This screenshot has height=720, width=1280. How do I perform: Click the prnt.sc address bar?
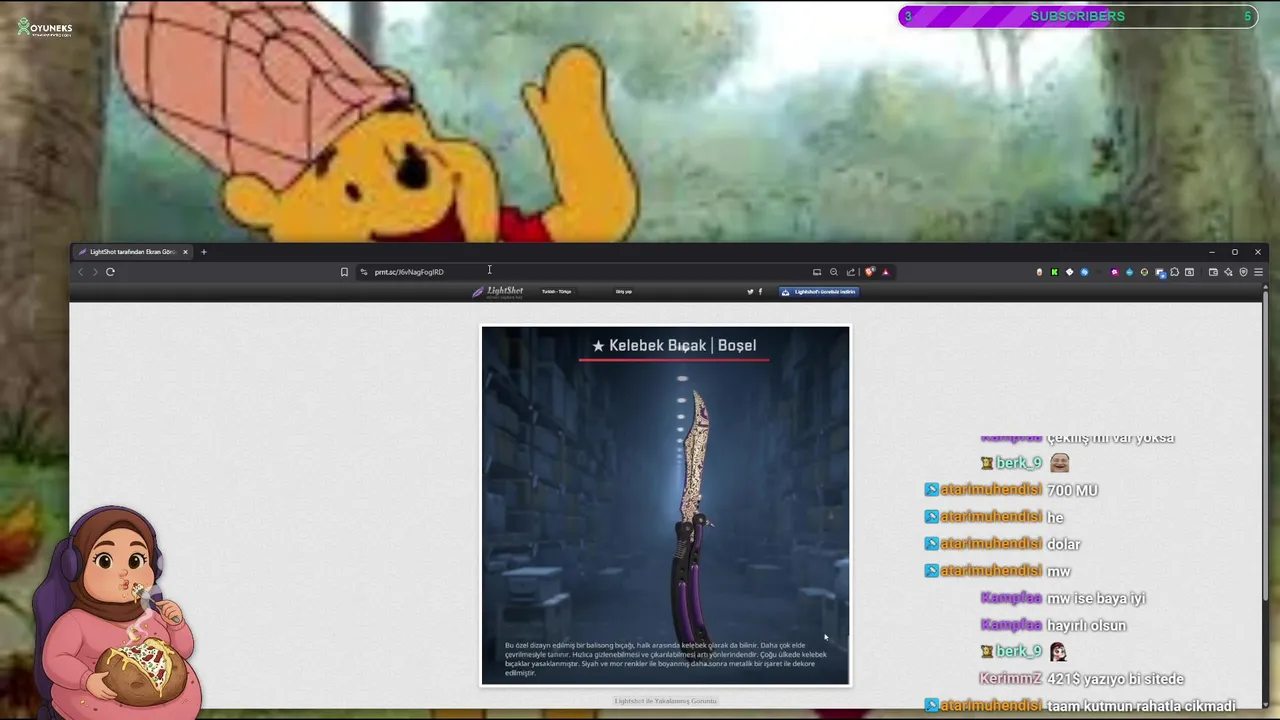tap(590, 272)
